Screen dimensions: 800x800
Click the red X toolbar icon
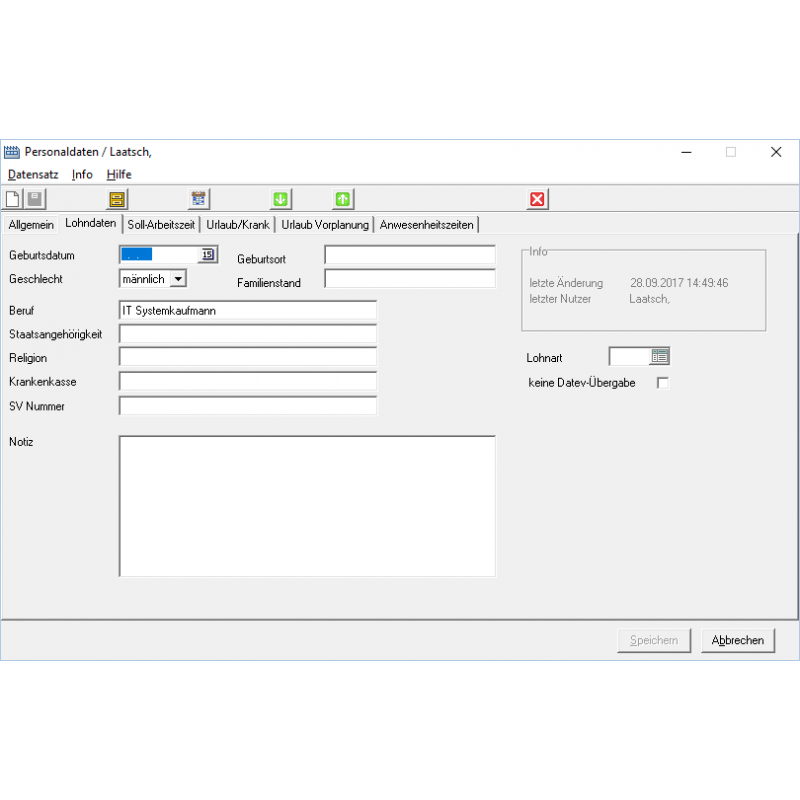pos(538,199)
